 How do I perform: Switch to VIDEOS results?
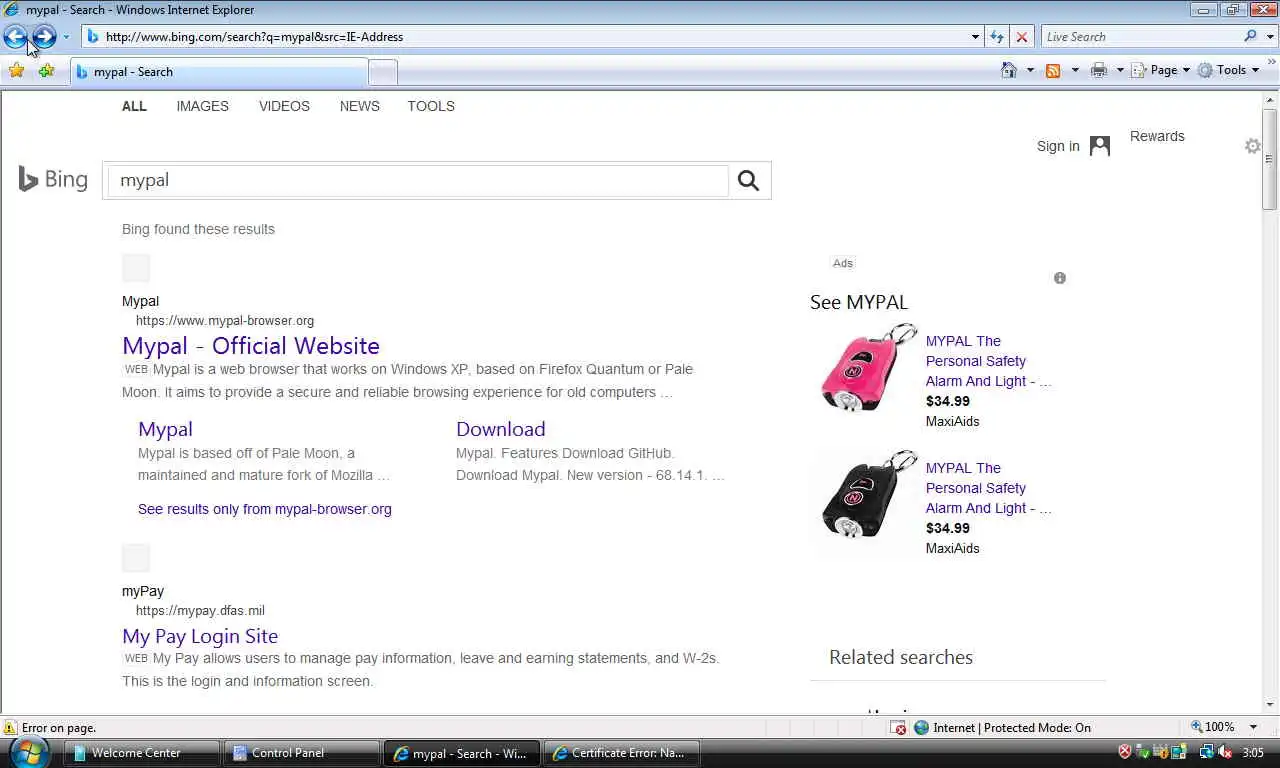coord(284,106)
